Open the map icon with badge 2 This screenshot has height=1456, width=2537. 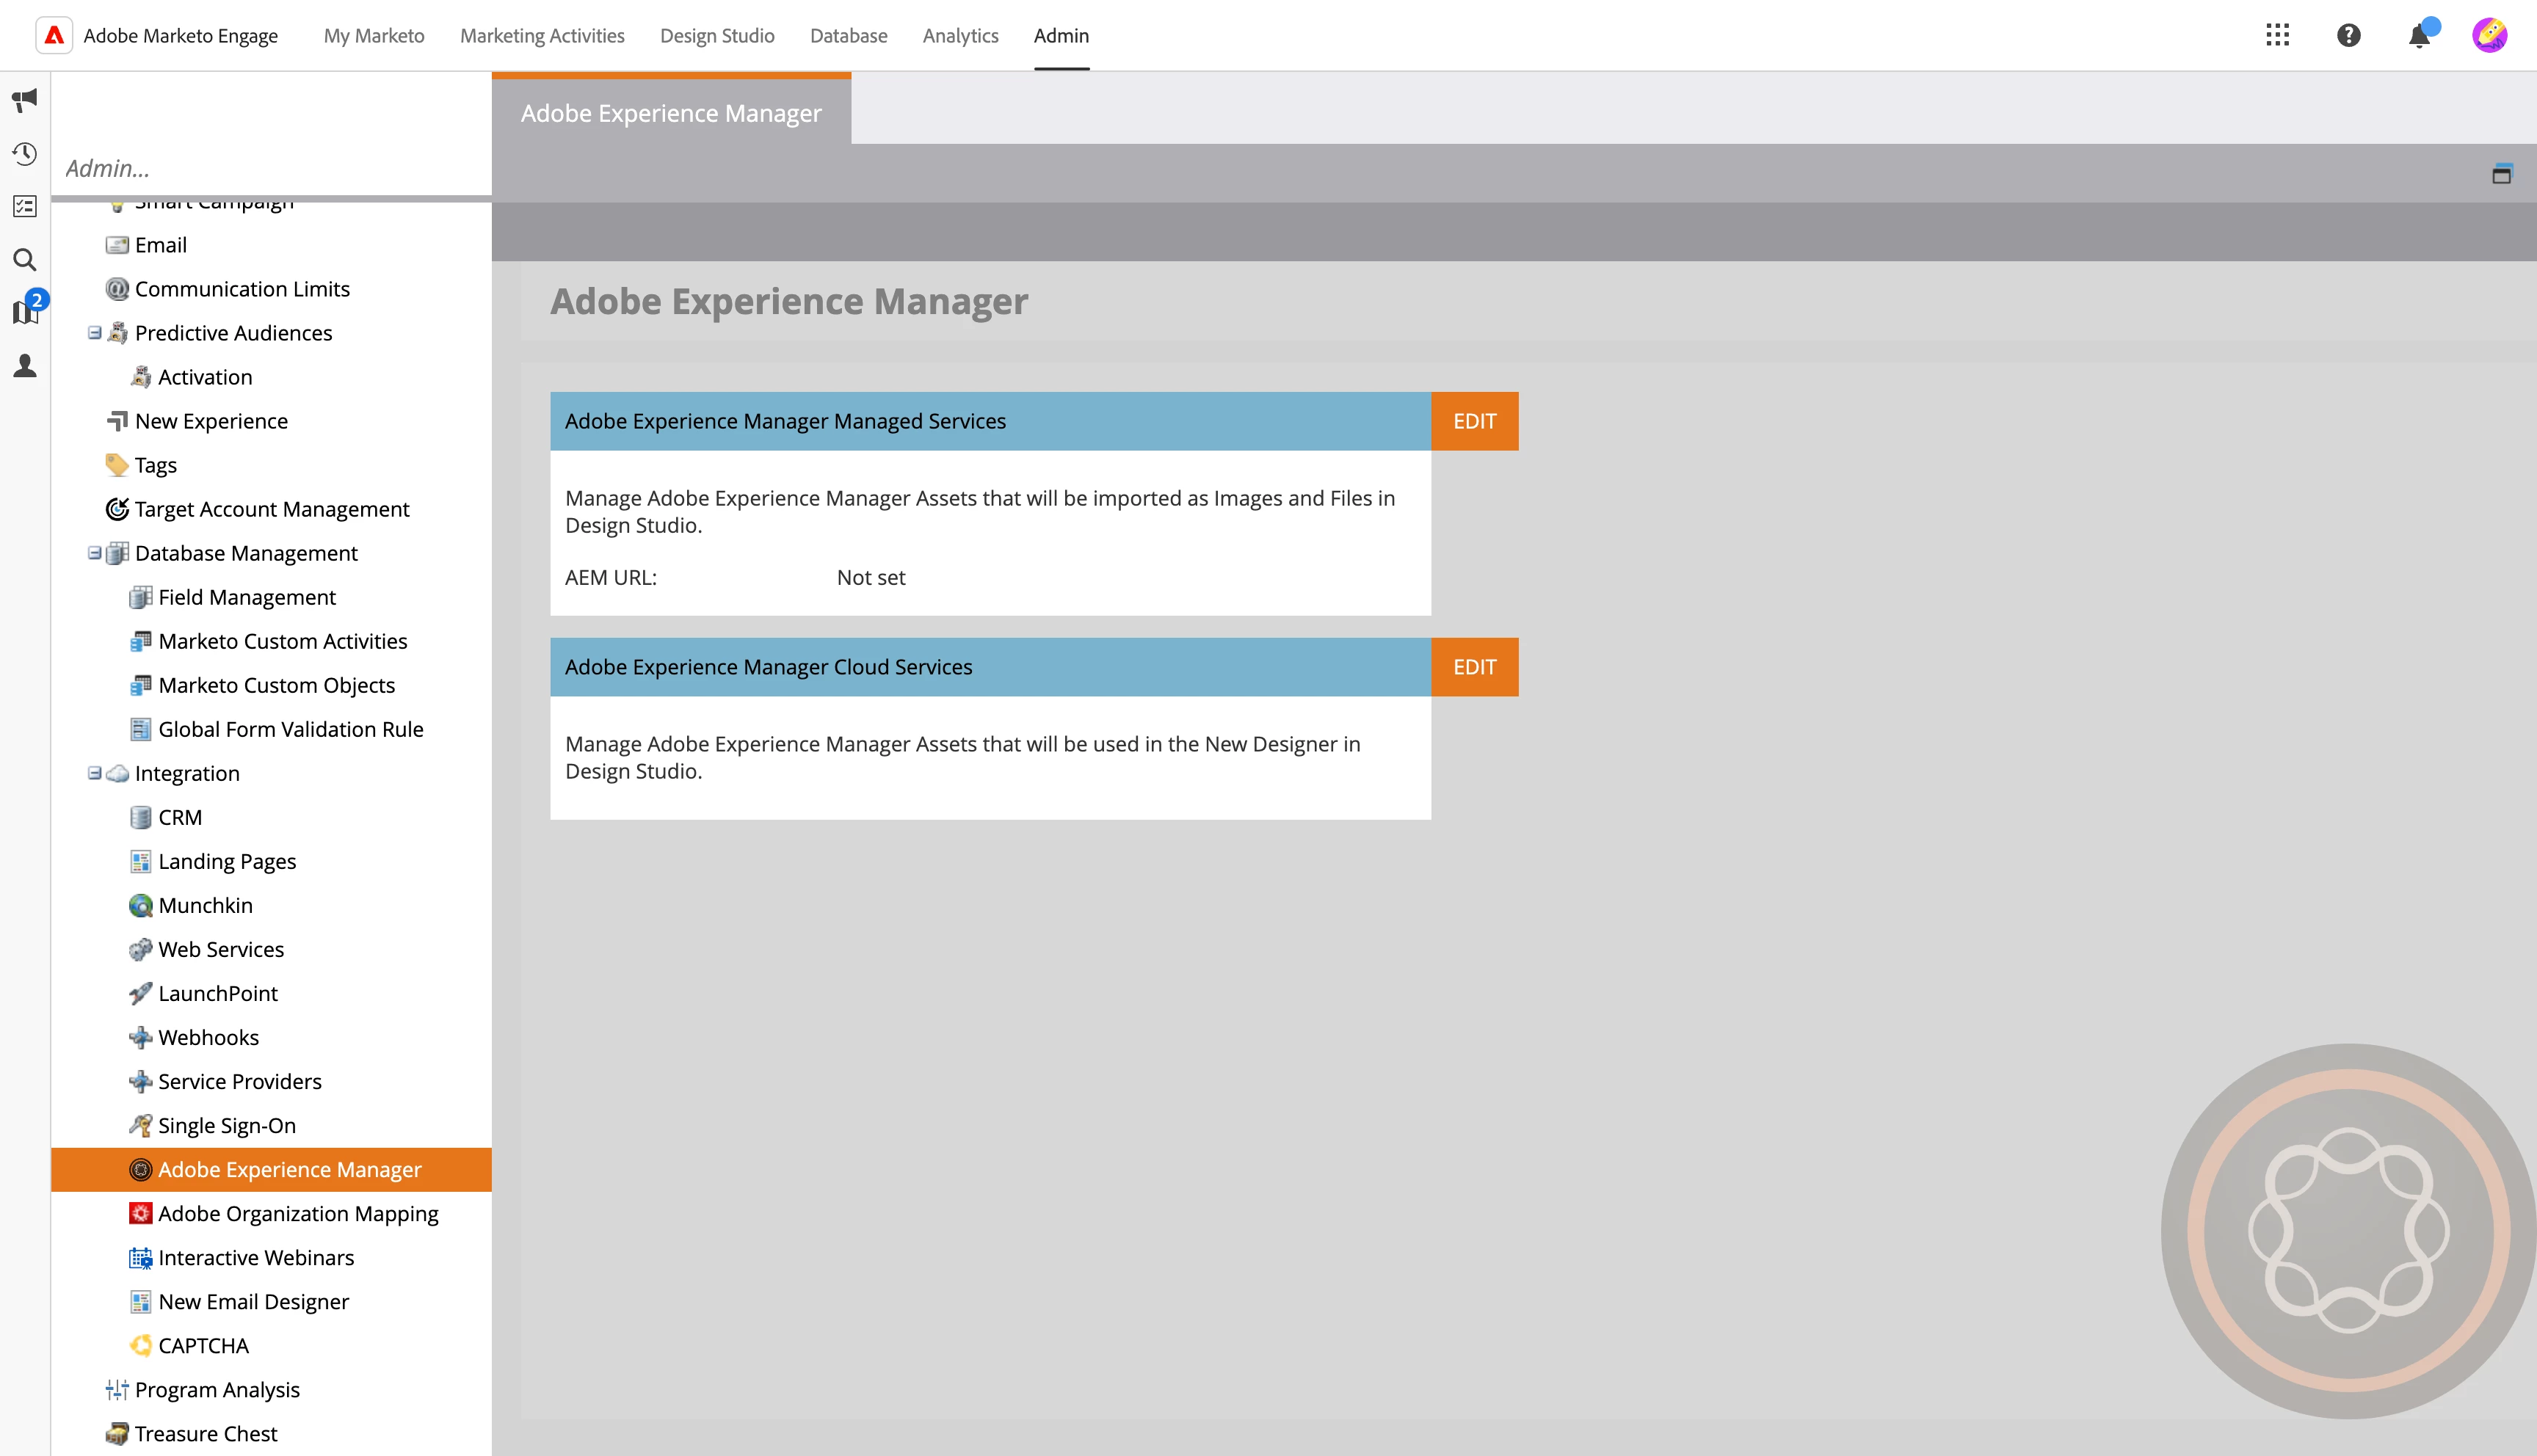[25, 312]
